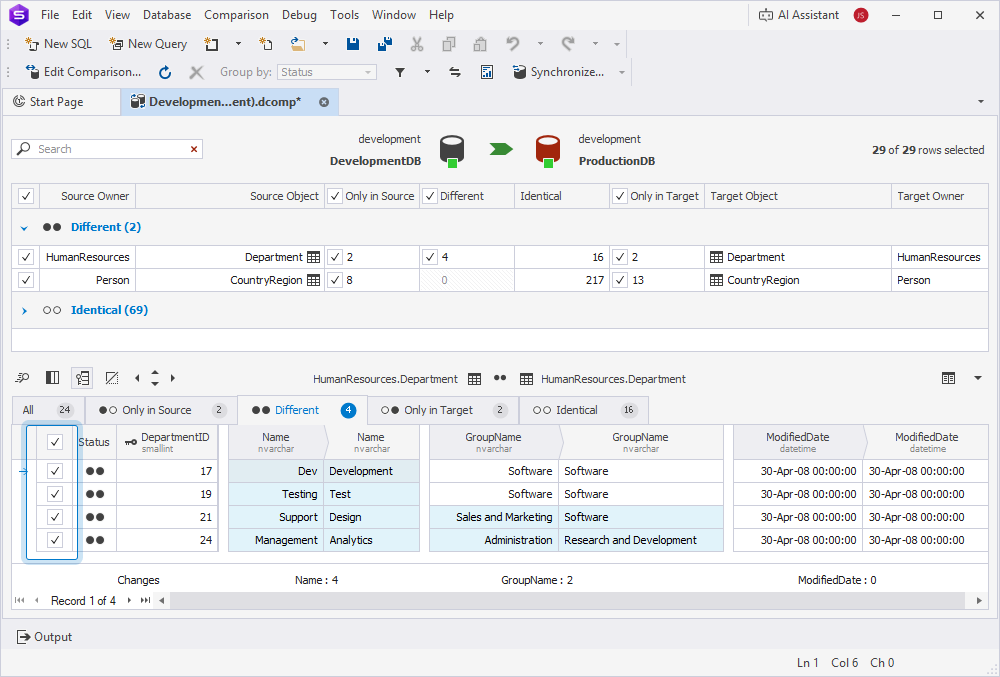Expand the Identical (69) group
Screen dimensions: 1000x677
23,310
